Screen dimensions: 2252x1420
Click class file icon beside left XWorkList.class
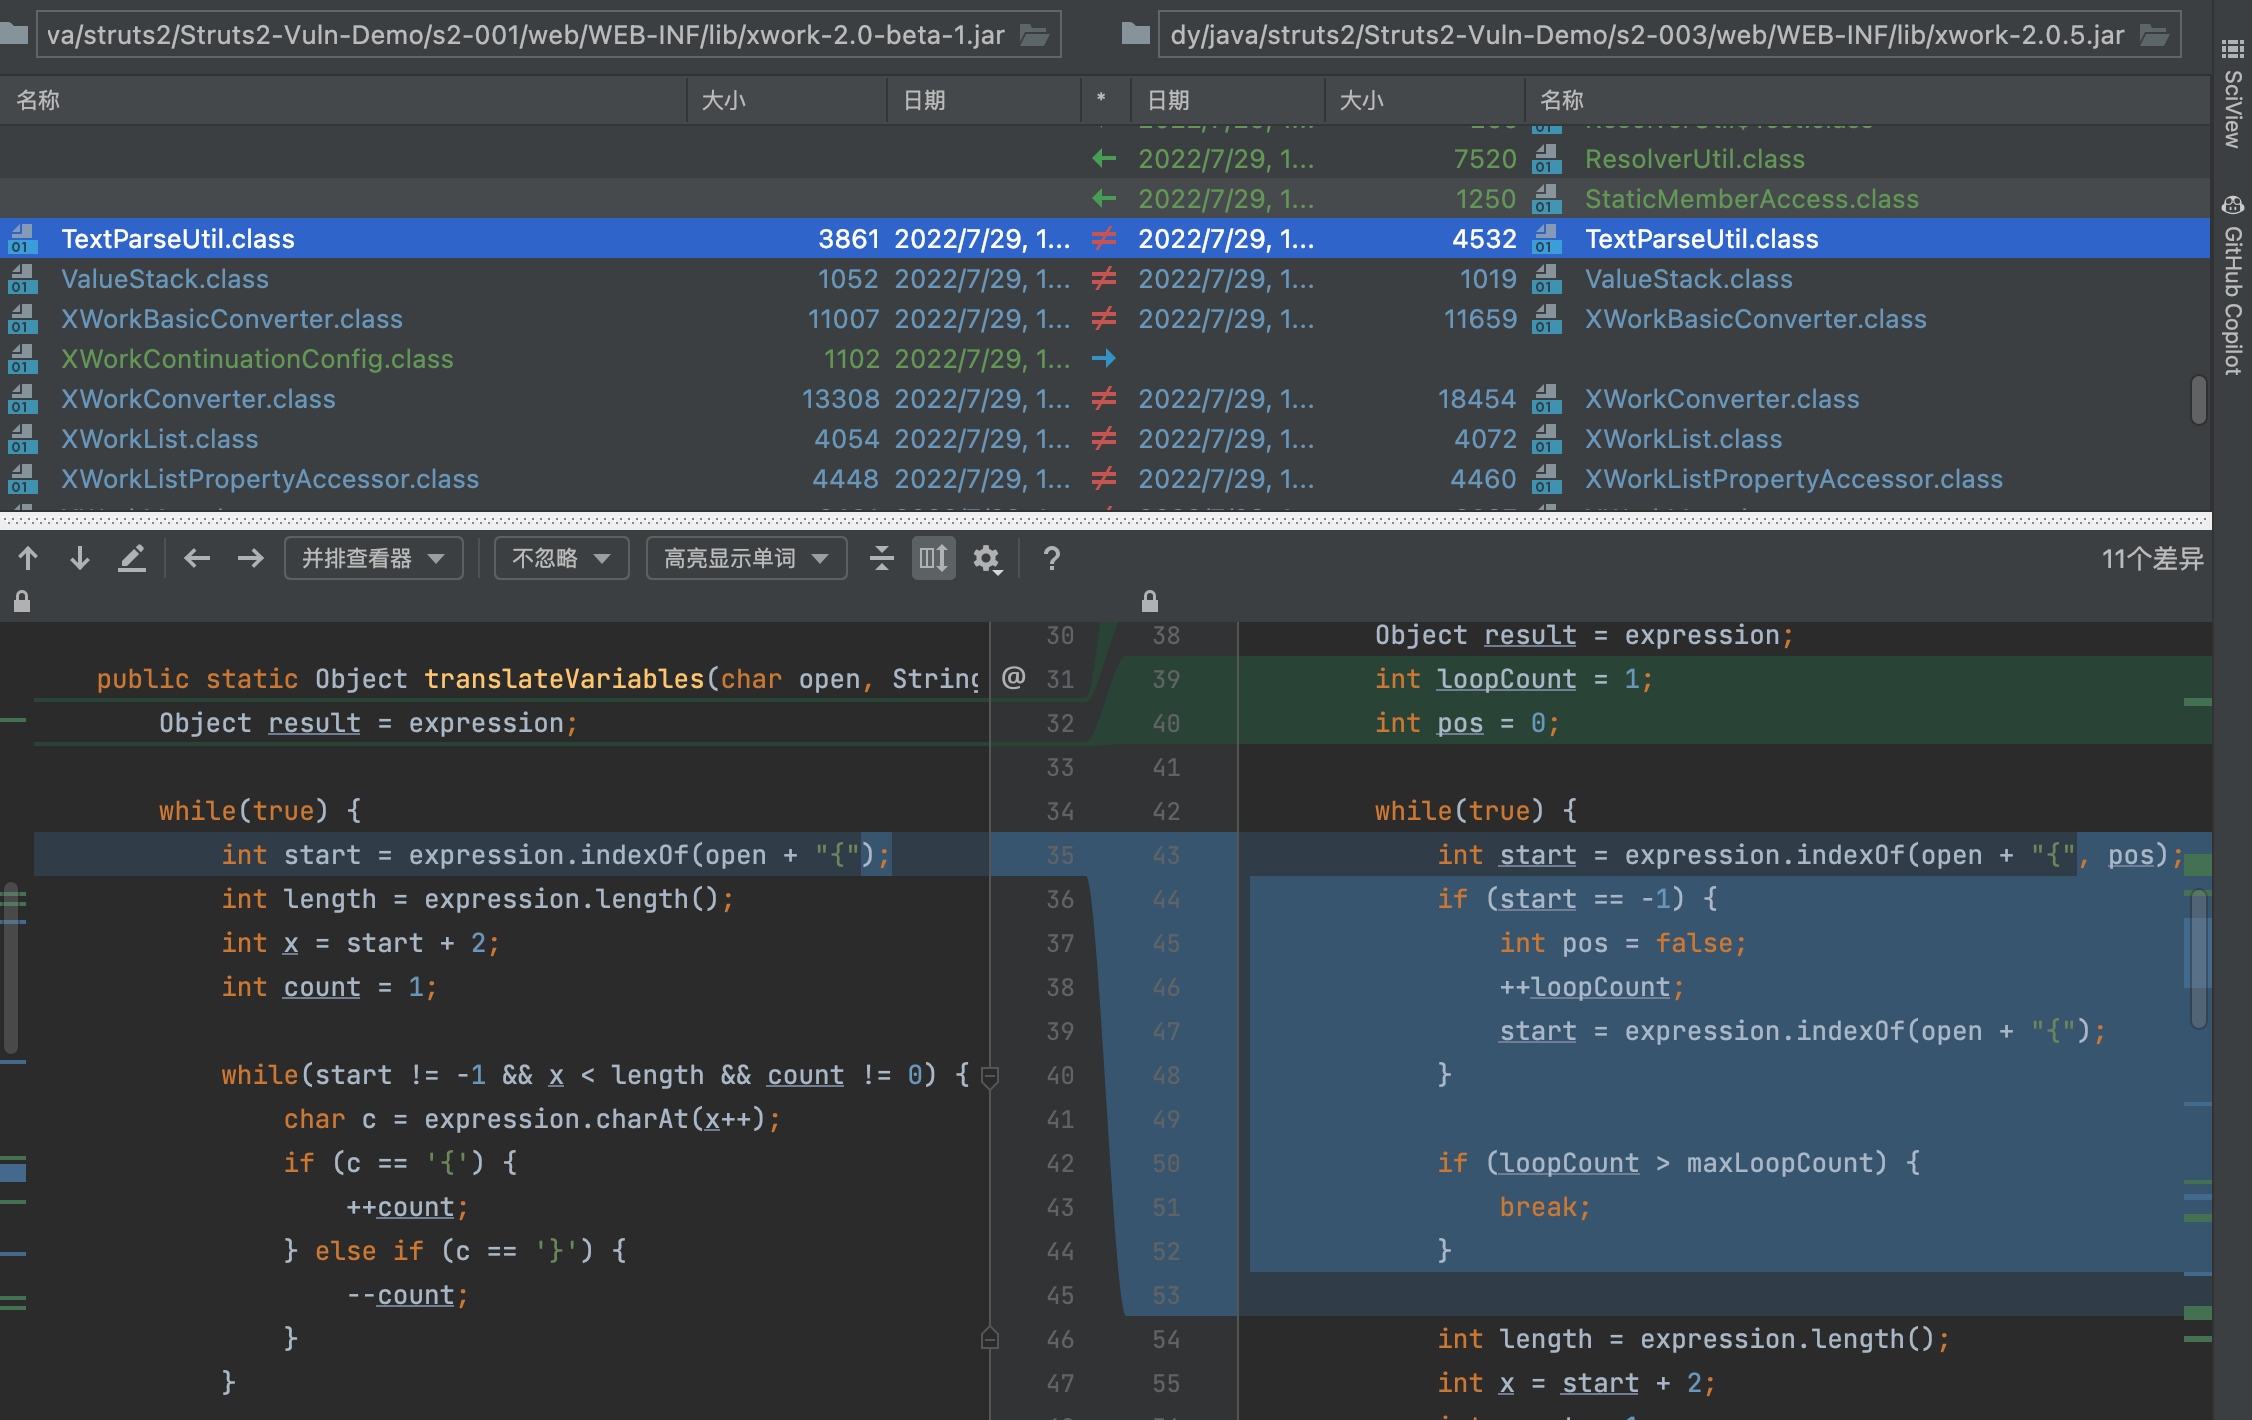coord(23,439)
